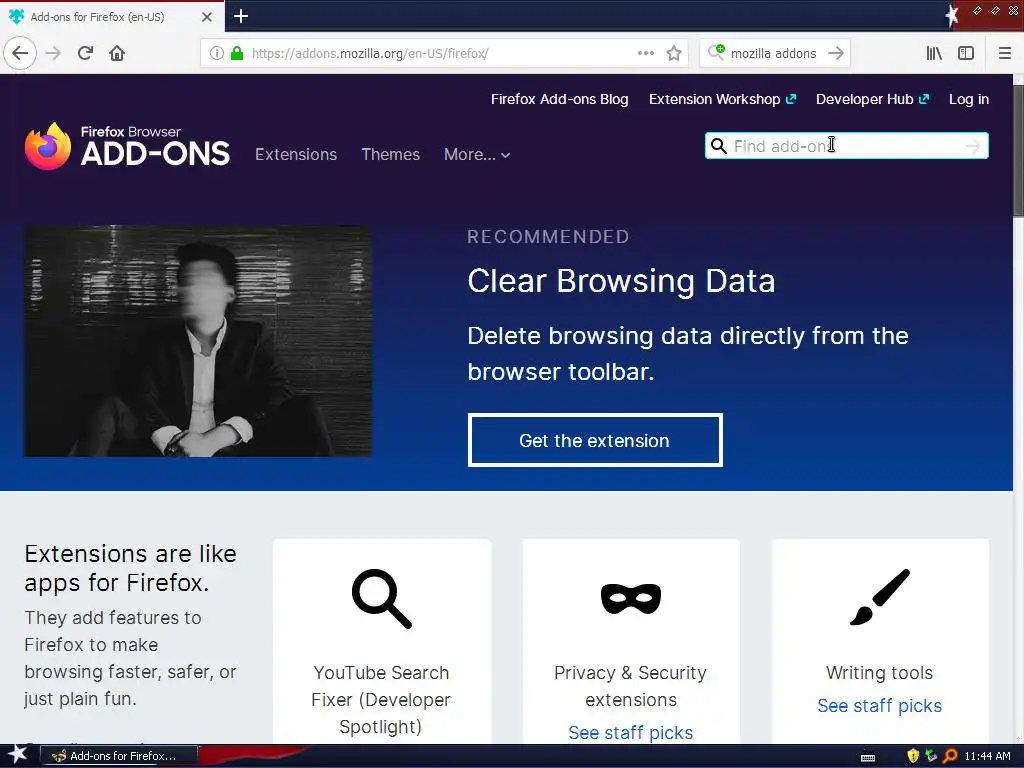Open Extension Workshop link
This screenshot has height=768, width=1024.
pyautogui.click(x=722, y=99)
